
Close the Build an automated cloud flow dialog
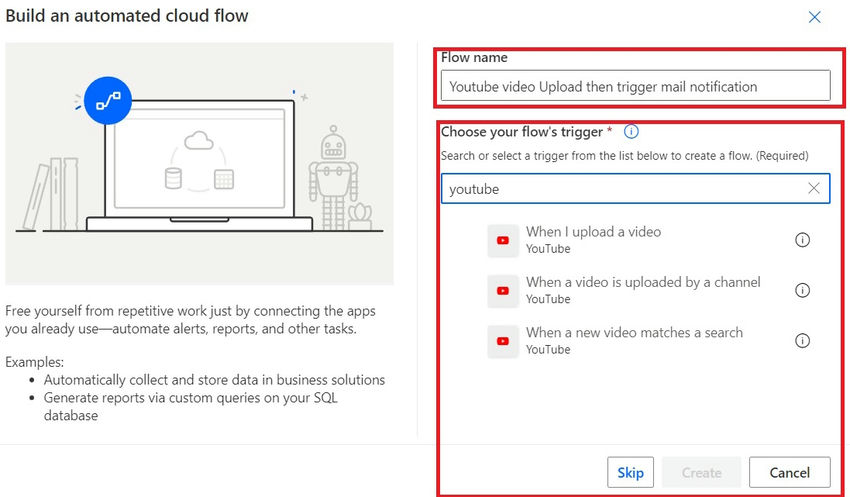(814, 17)
